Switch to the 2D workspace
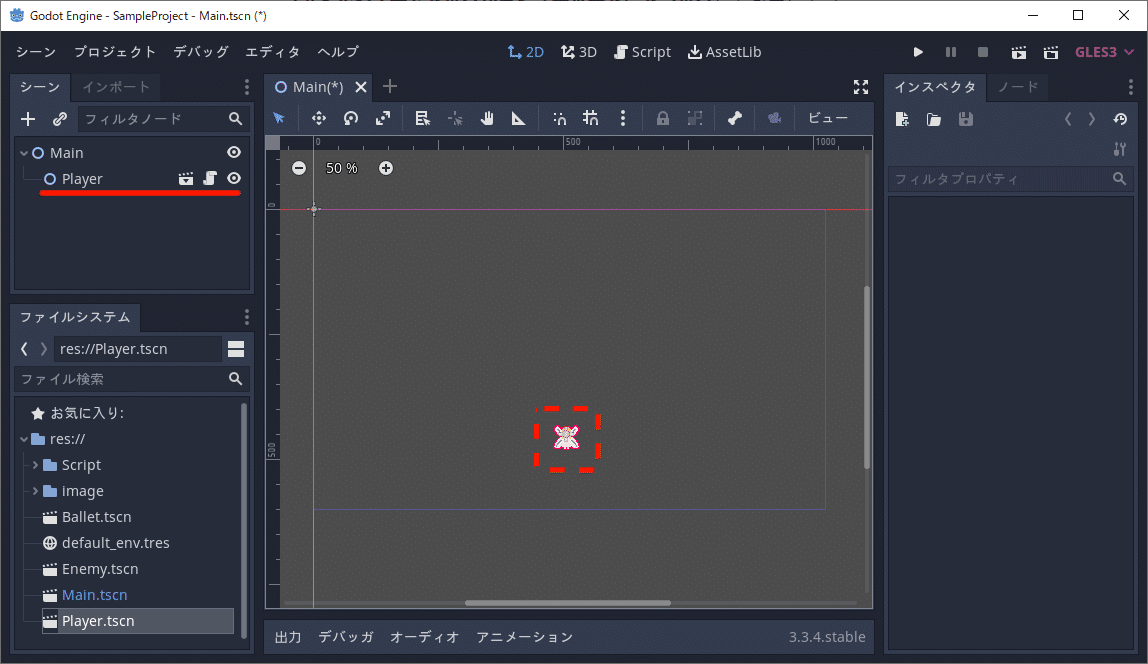 pos(526,52)
